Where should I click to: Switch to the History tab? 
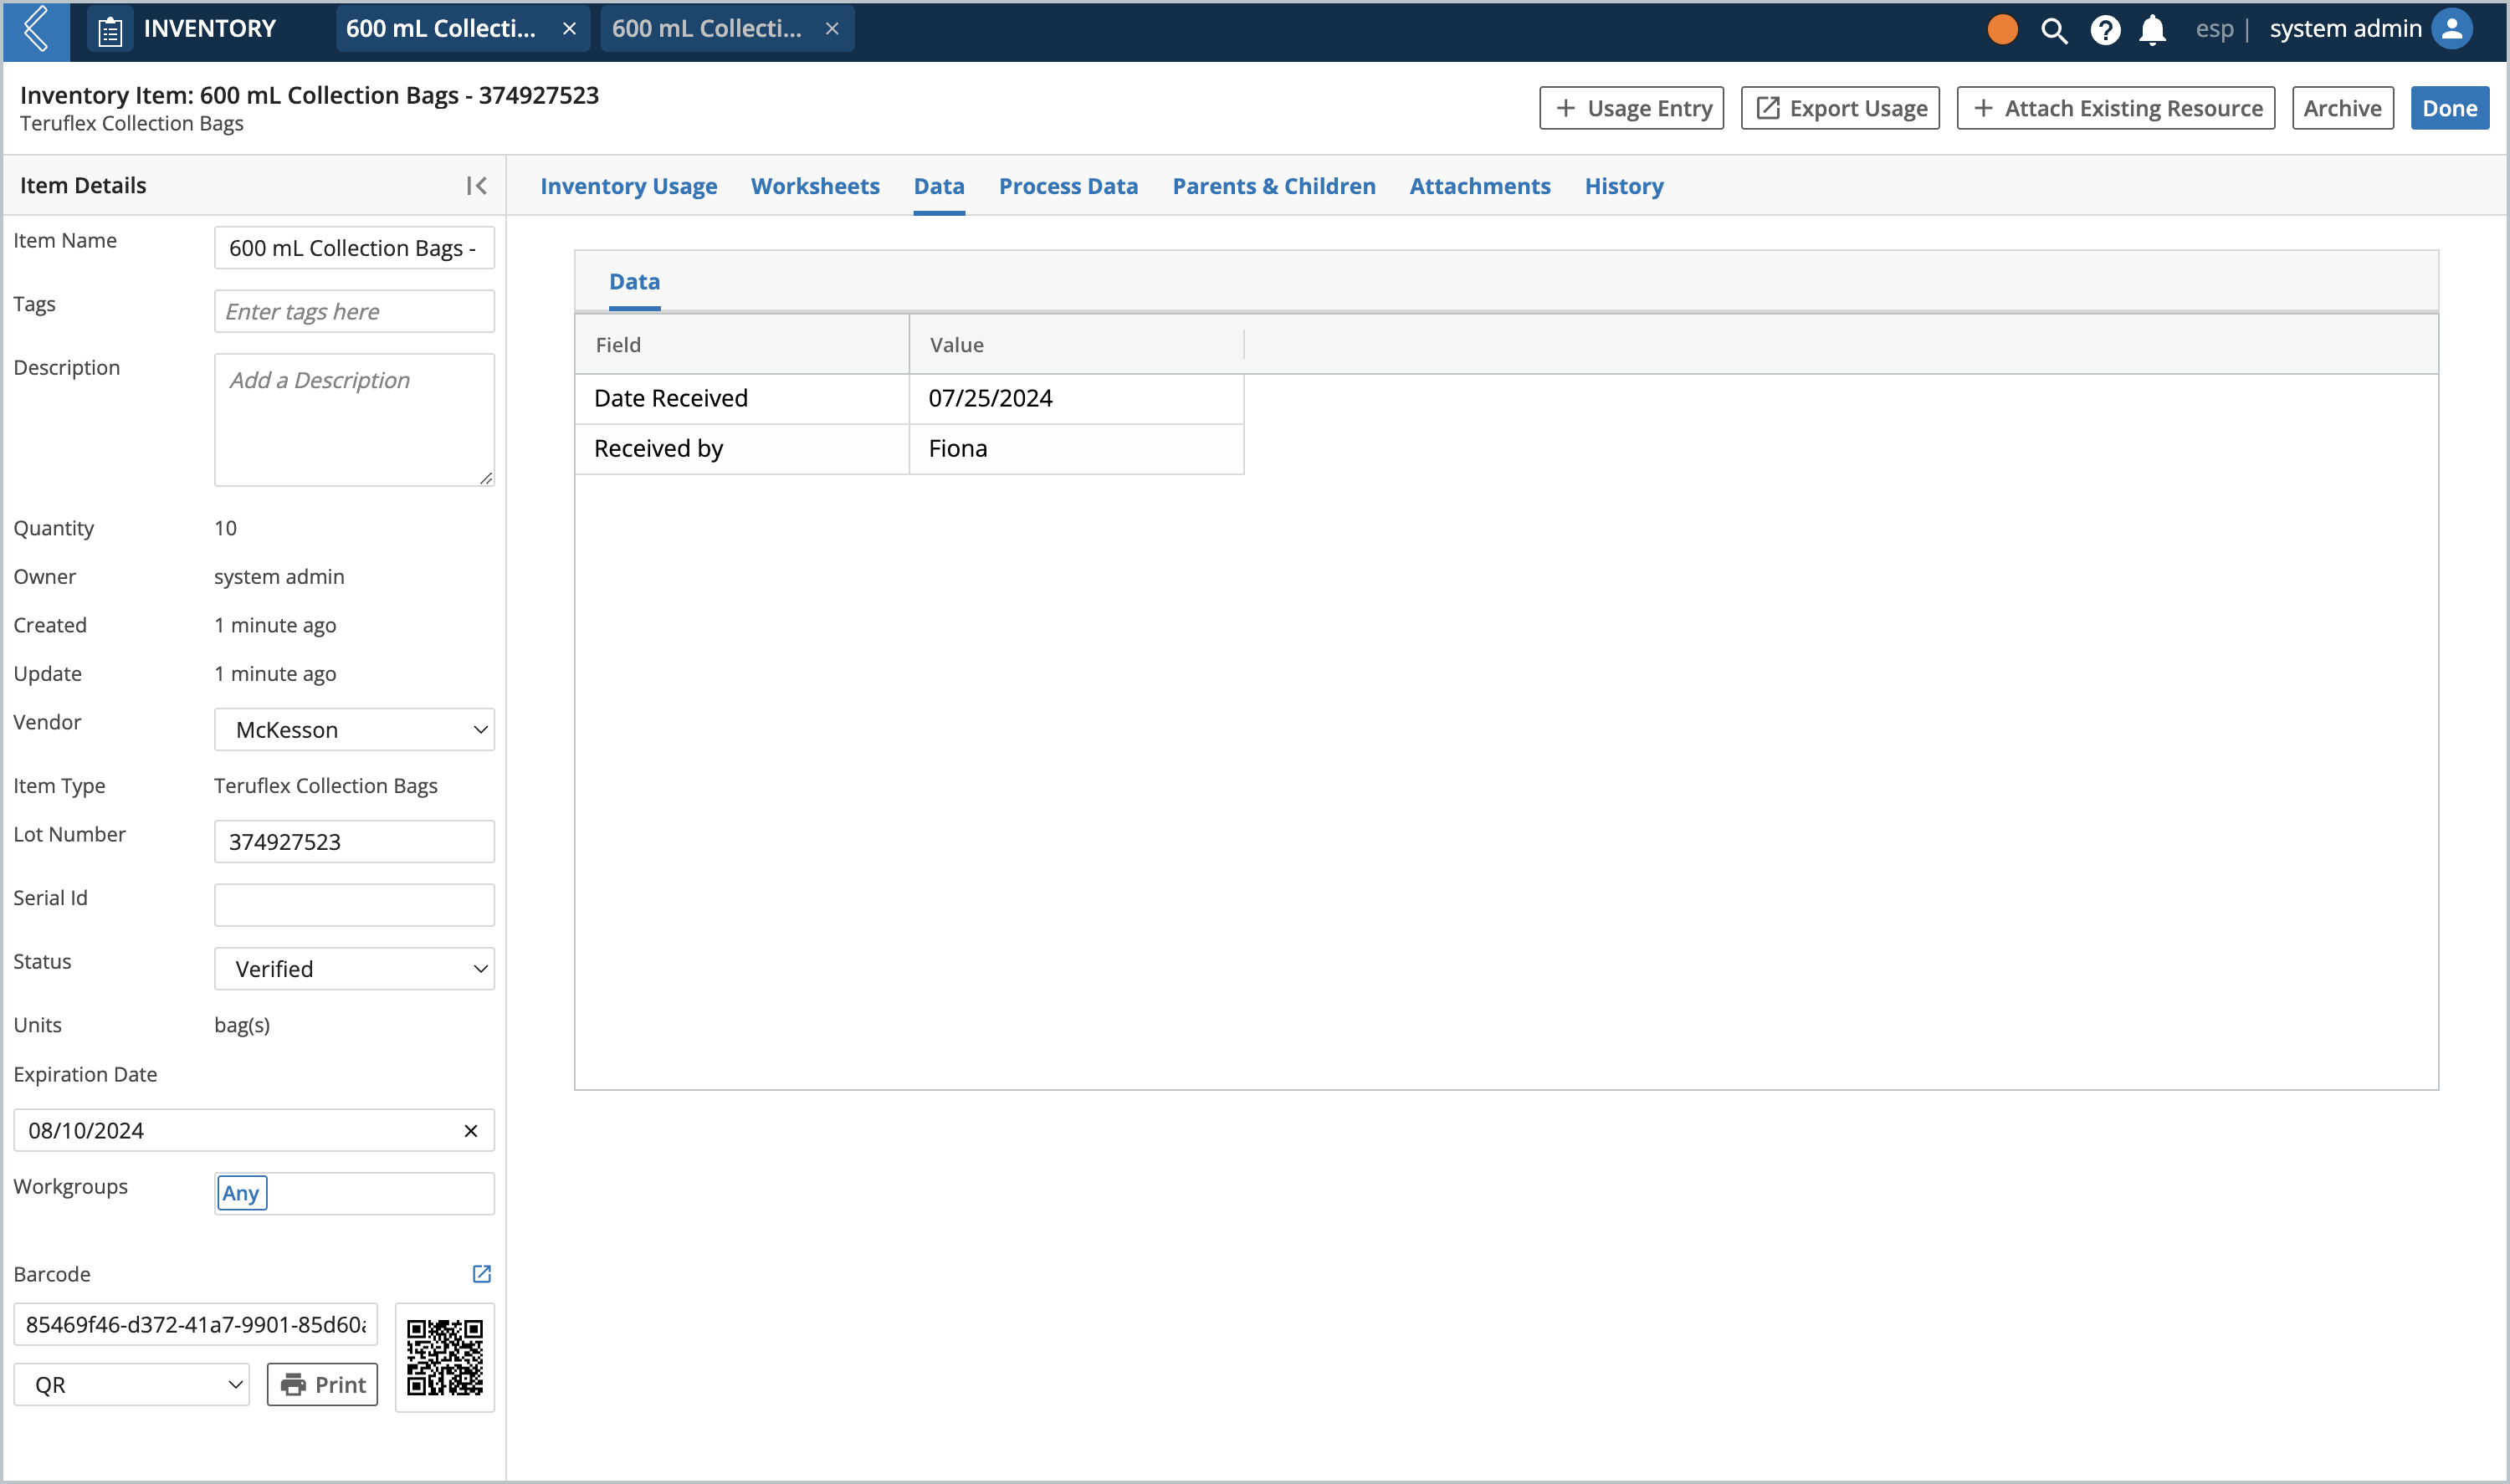(1623, 186)
